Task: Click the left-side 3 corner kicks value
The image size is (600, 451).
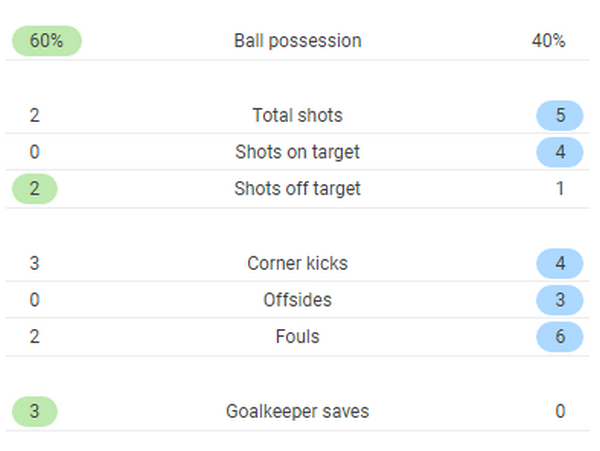Action: pyautogui.click(x=35, y=263)
